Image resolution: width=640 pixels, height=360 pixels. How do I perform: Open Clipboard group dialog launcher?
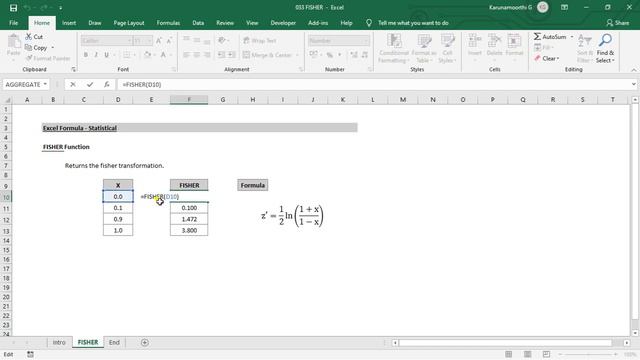click(73, 69)
